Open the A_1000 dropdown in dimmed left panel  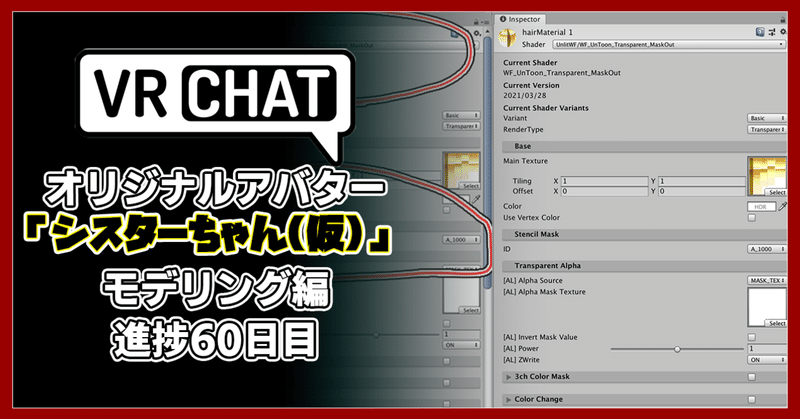[x=461, y=239]
